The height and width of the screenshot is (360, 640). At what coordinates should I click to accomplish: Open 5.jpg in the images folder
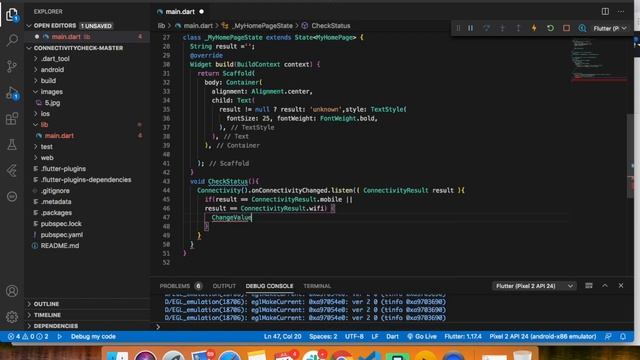tap(52, 103)
